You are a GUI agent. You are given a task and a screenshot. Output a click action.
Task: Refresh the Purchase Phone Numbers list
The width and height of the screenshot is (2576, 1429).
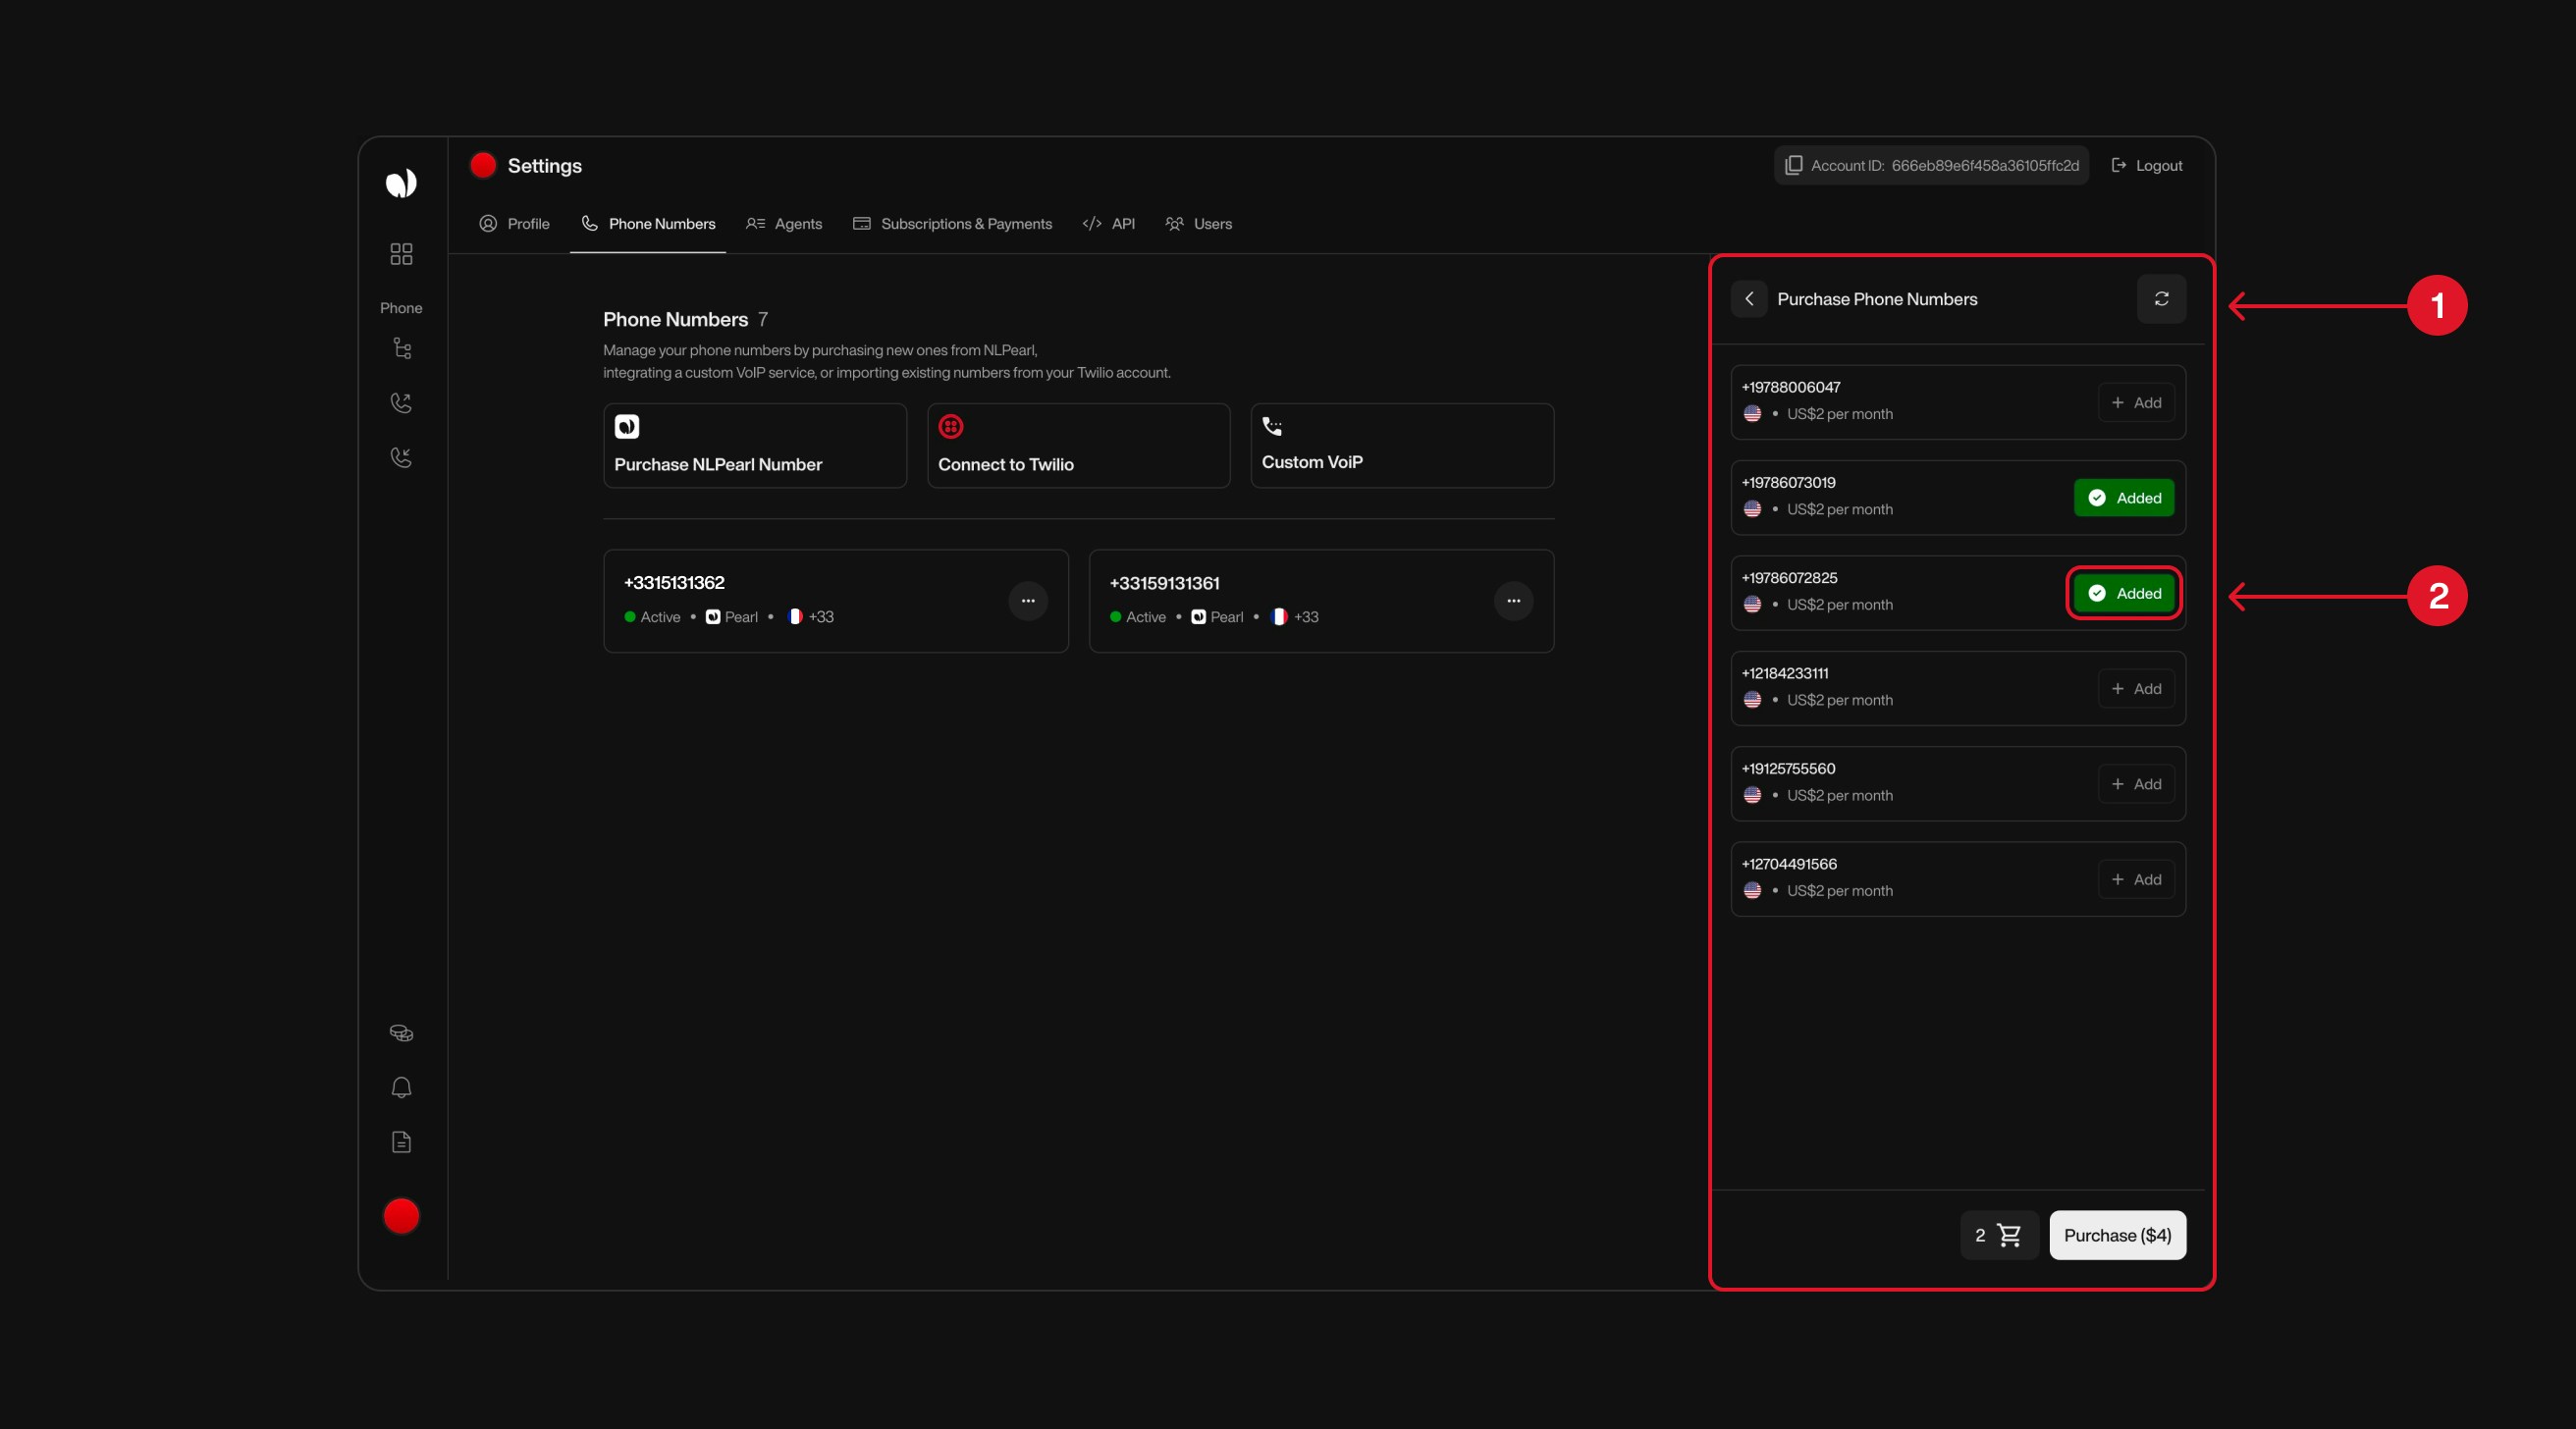click(x=2161, y=299)
